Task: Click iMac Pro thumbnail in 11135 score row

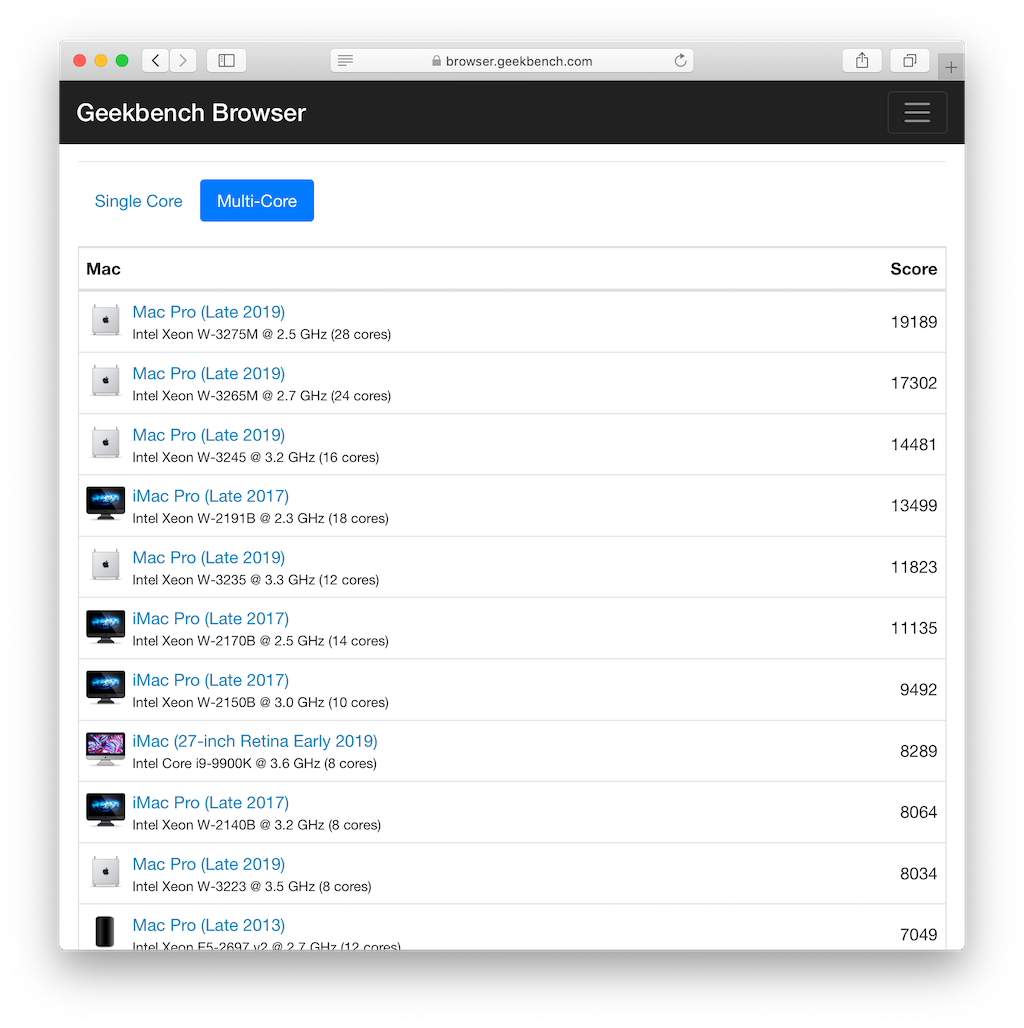Action: pyautogui.click(x=106, y=626)
